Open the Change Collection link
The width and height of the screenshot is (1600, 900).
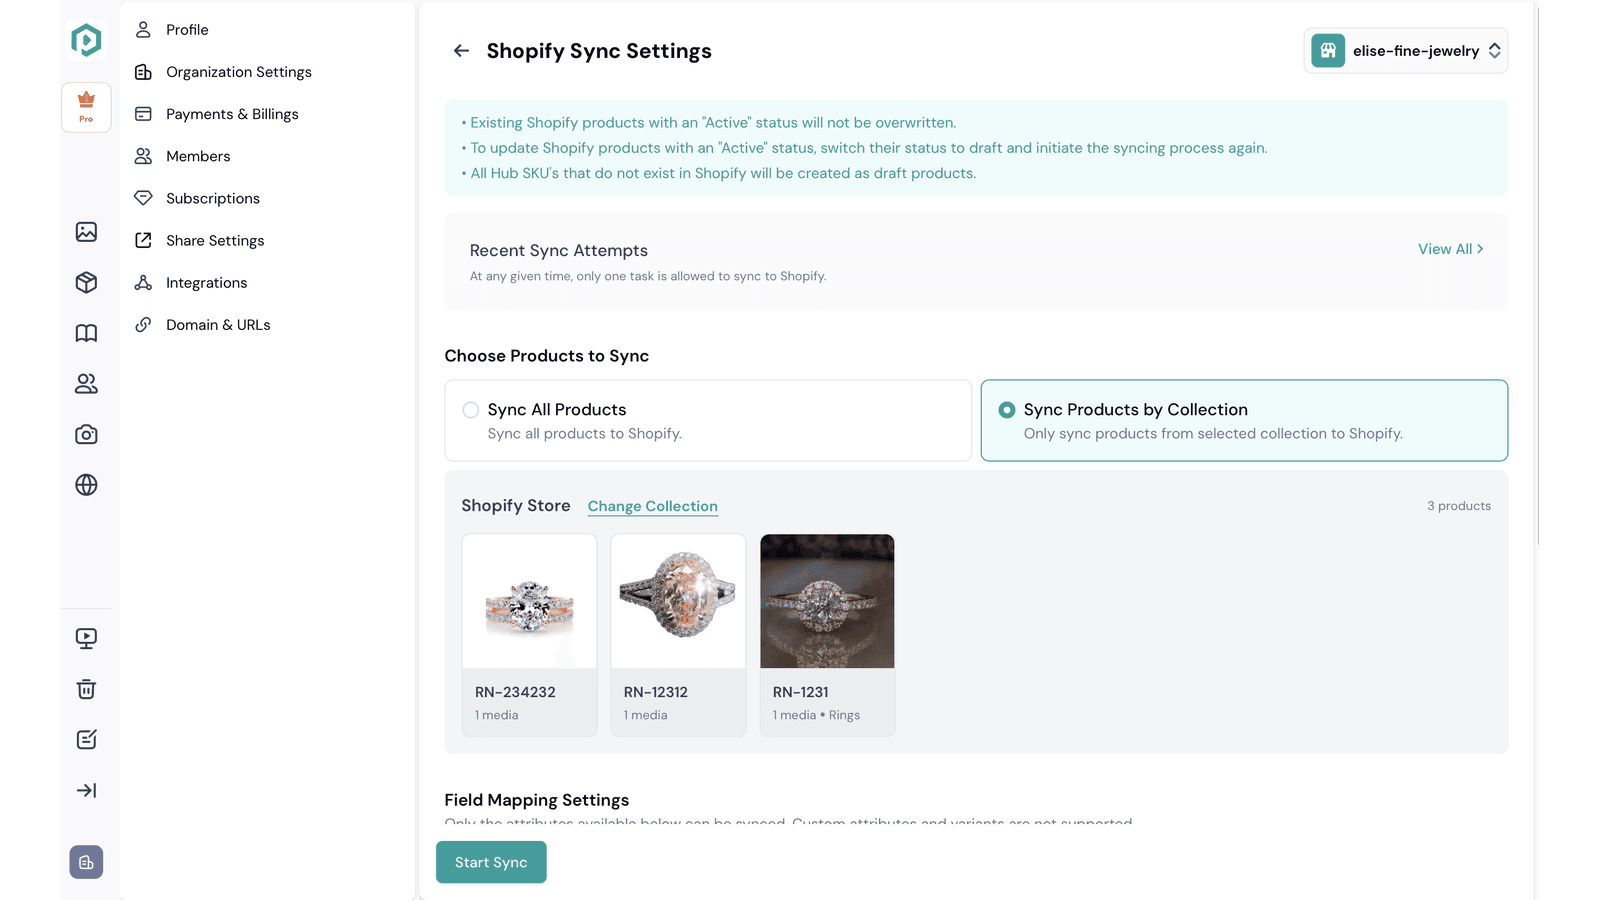click(652, 506)
